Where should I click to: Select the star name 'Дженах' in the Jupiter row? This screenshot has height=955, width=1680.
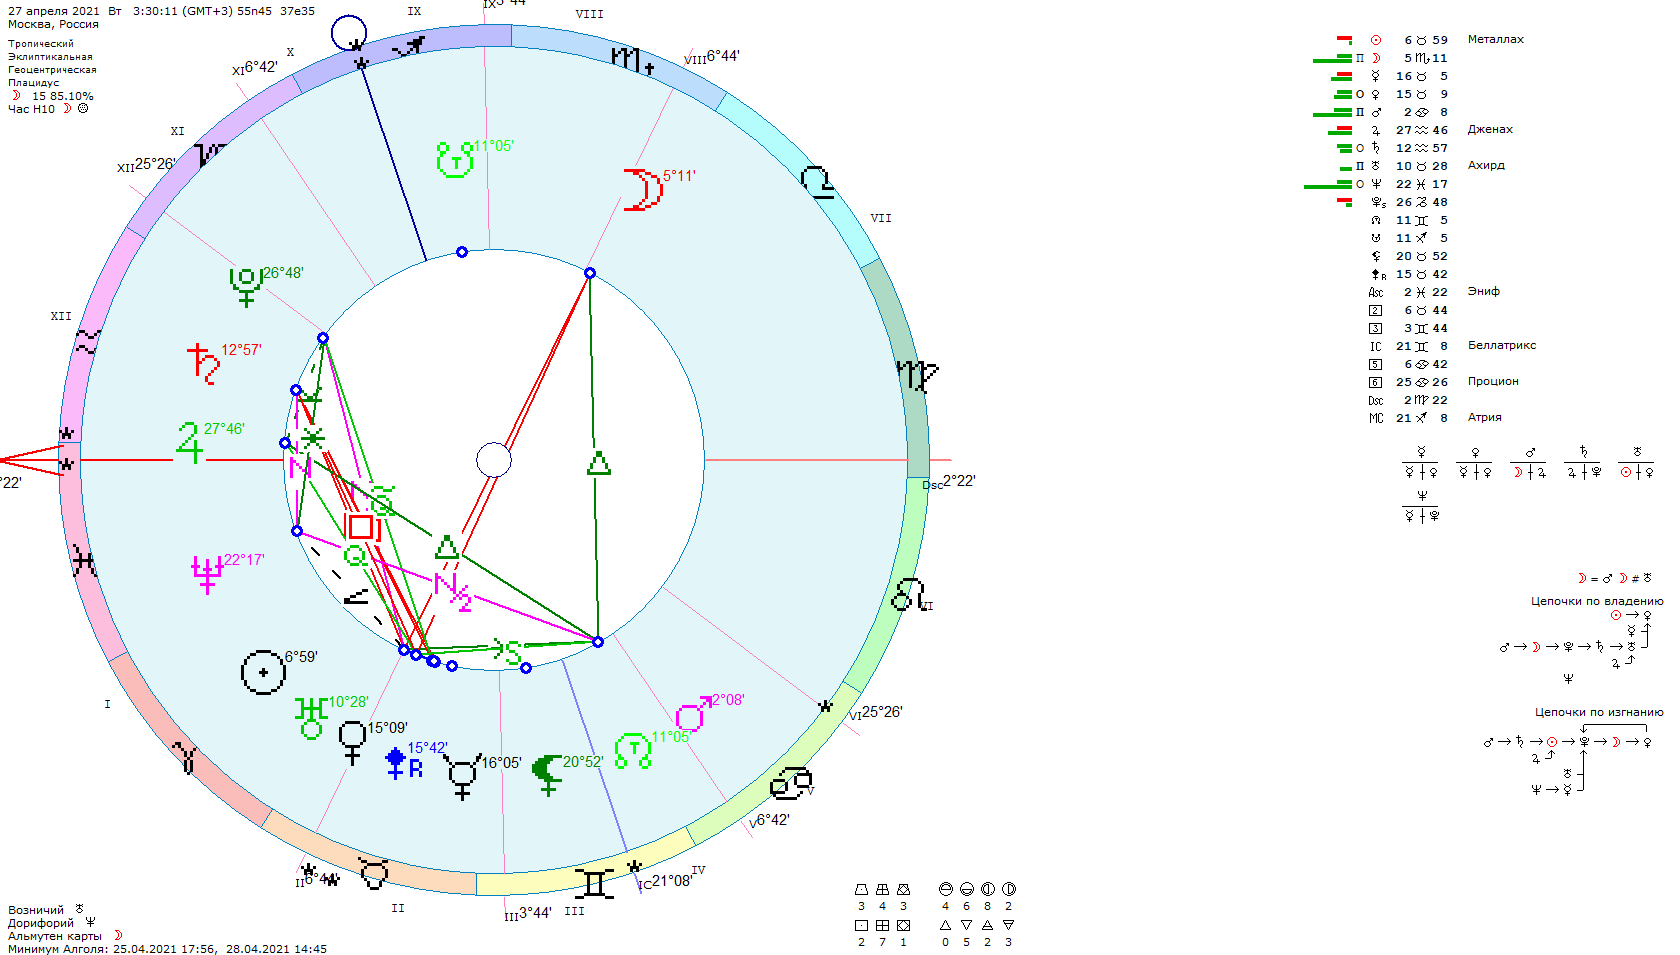pyautogui.click(x=1490, y=130)
